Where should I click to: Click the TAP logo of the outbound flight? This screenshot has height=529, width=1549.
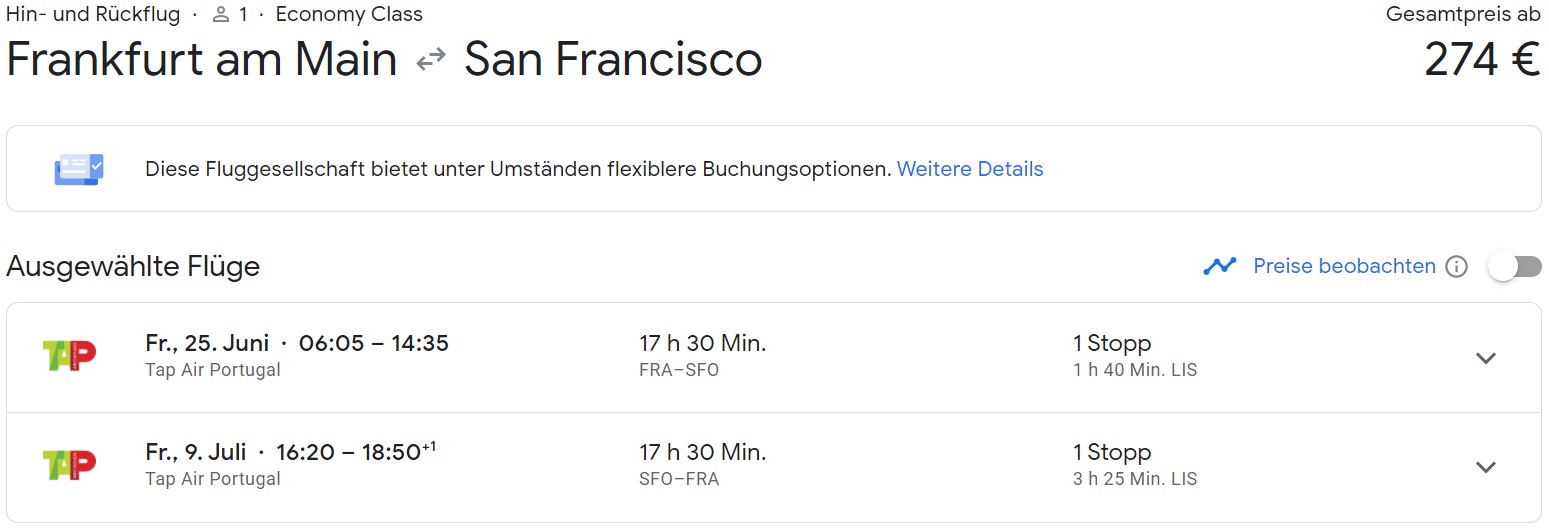tap(69, 356)
